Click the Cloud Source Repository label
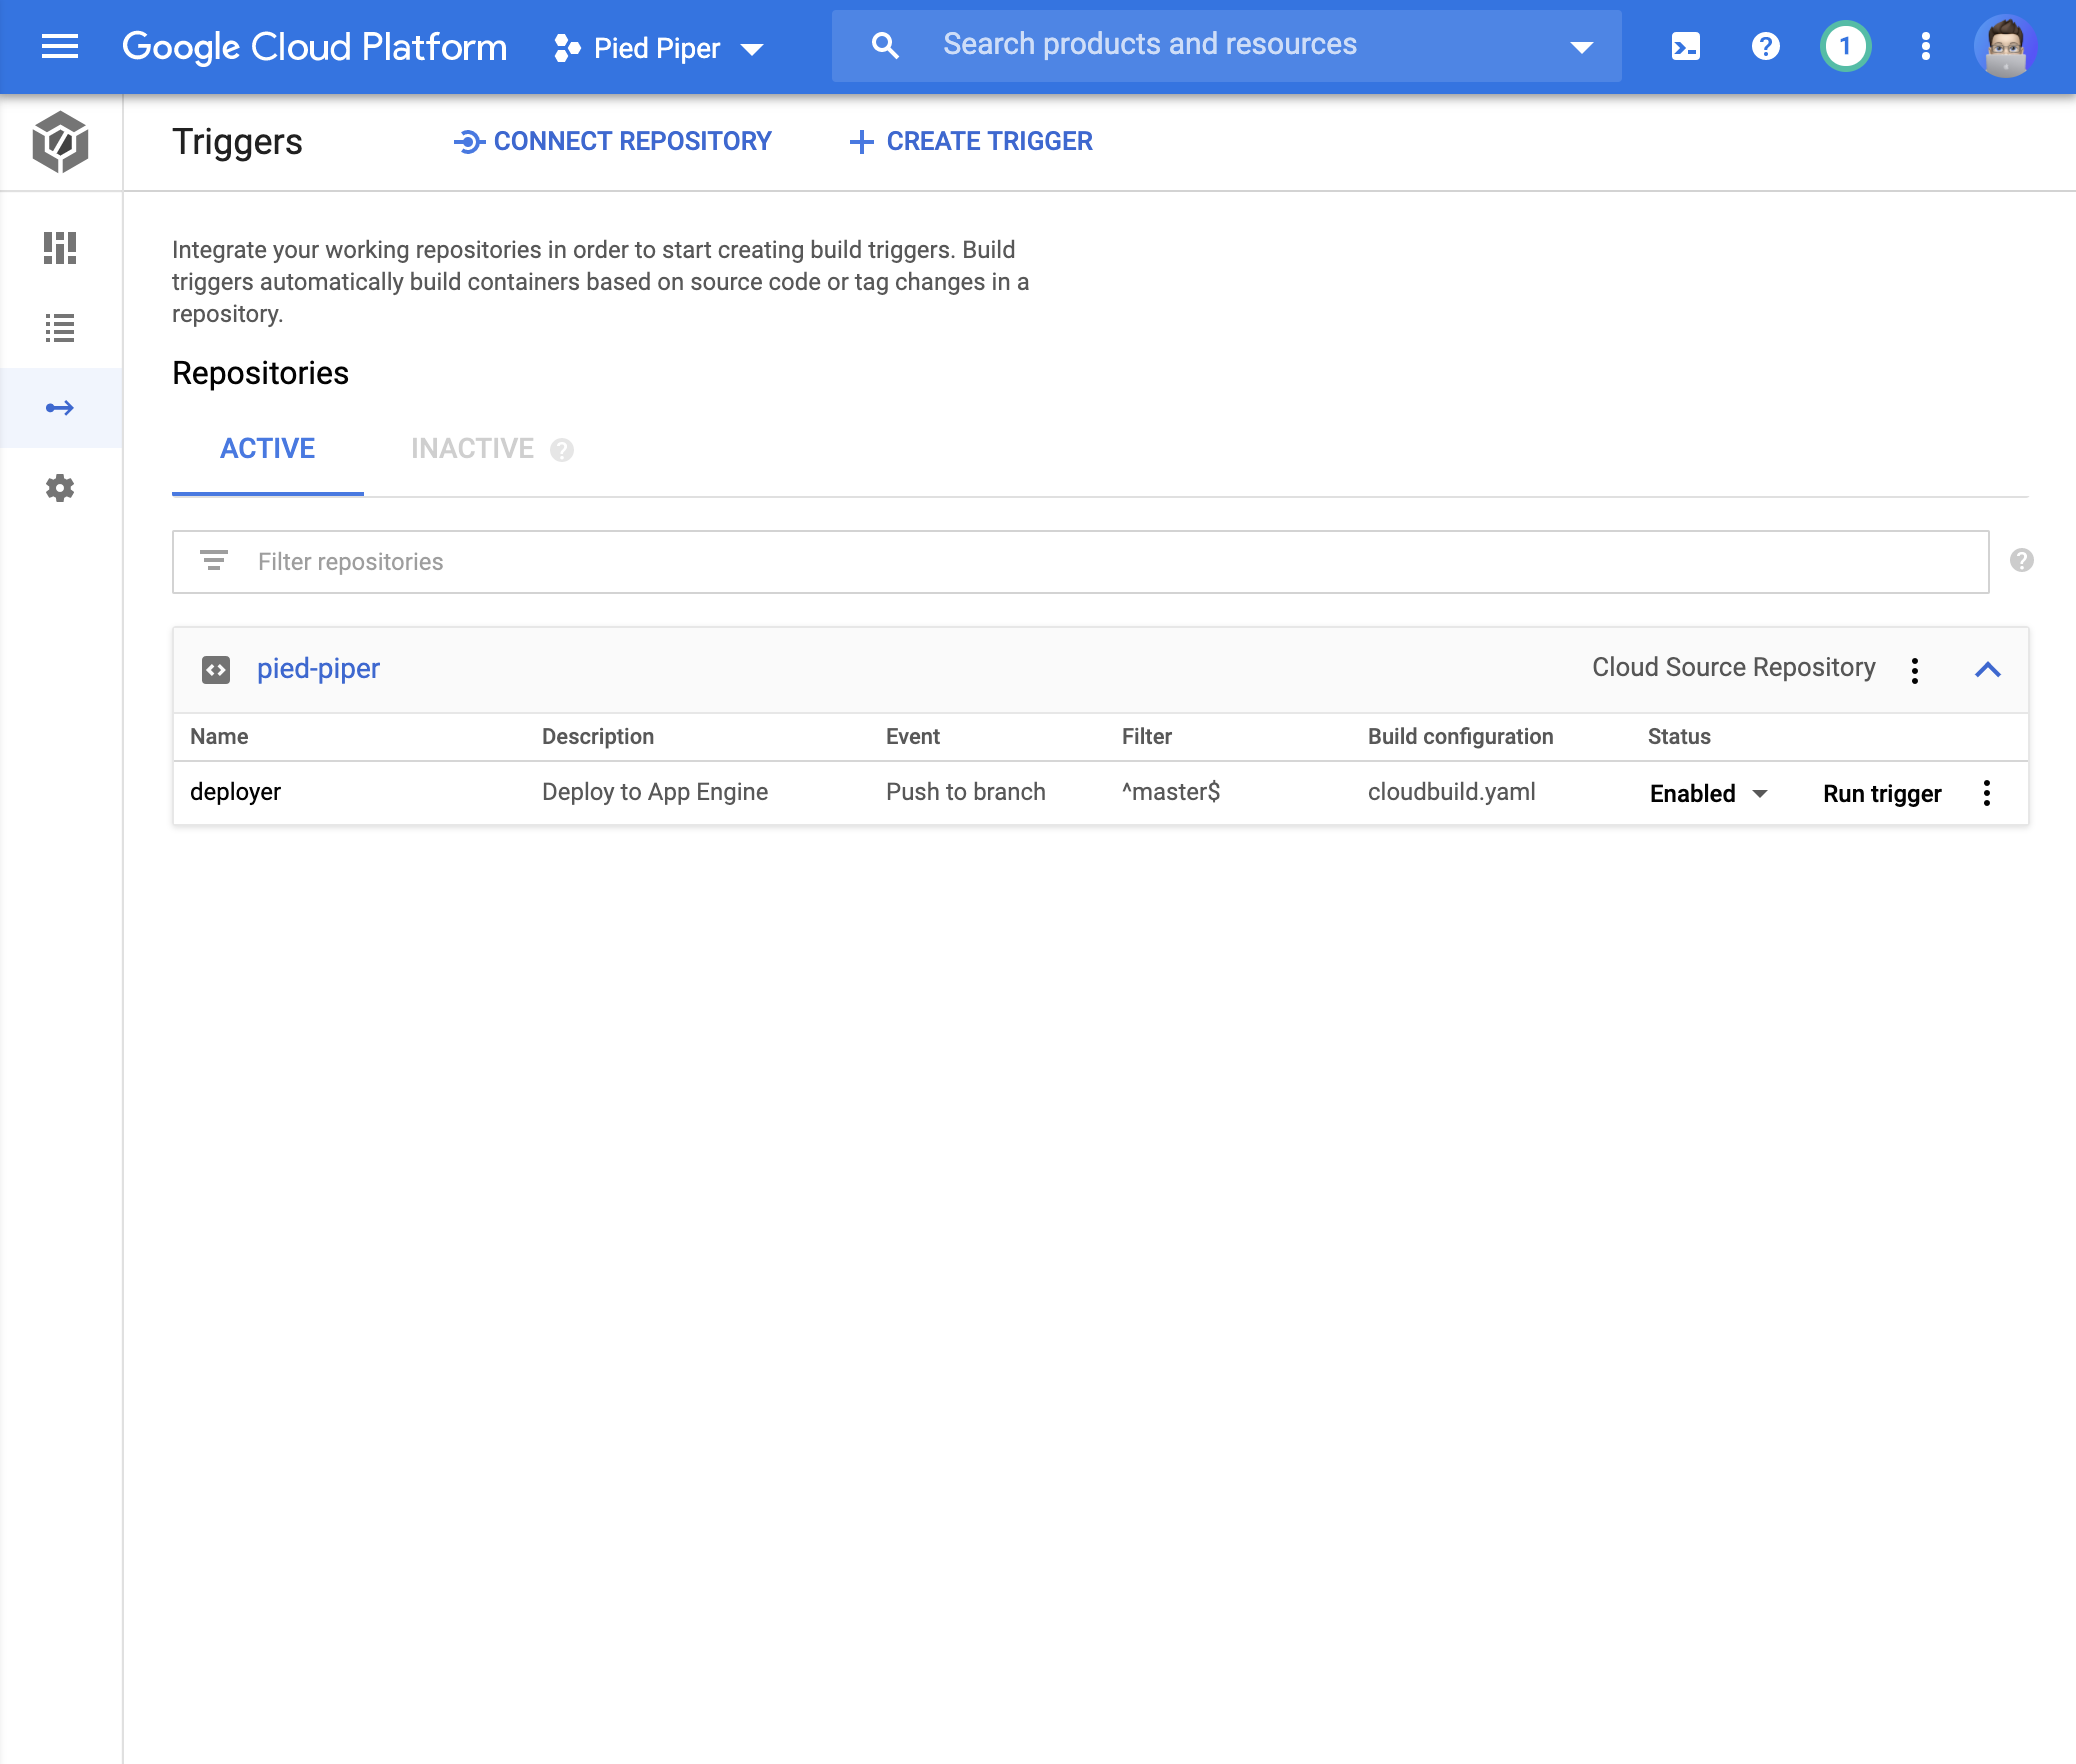 pyautogui.click(x=1734, y=668)
